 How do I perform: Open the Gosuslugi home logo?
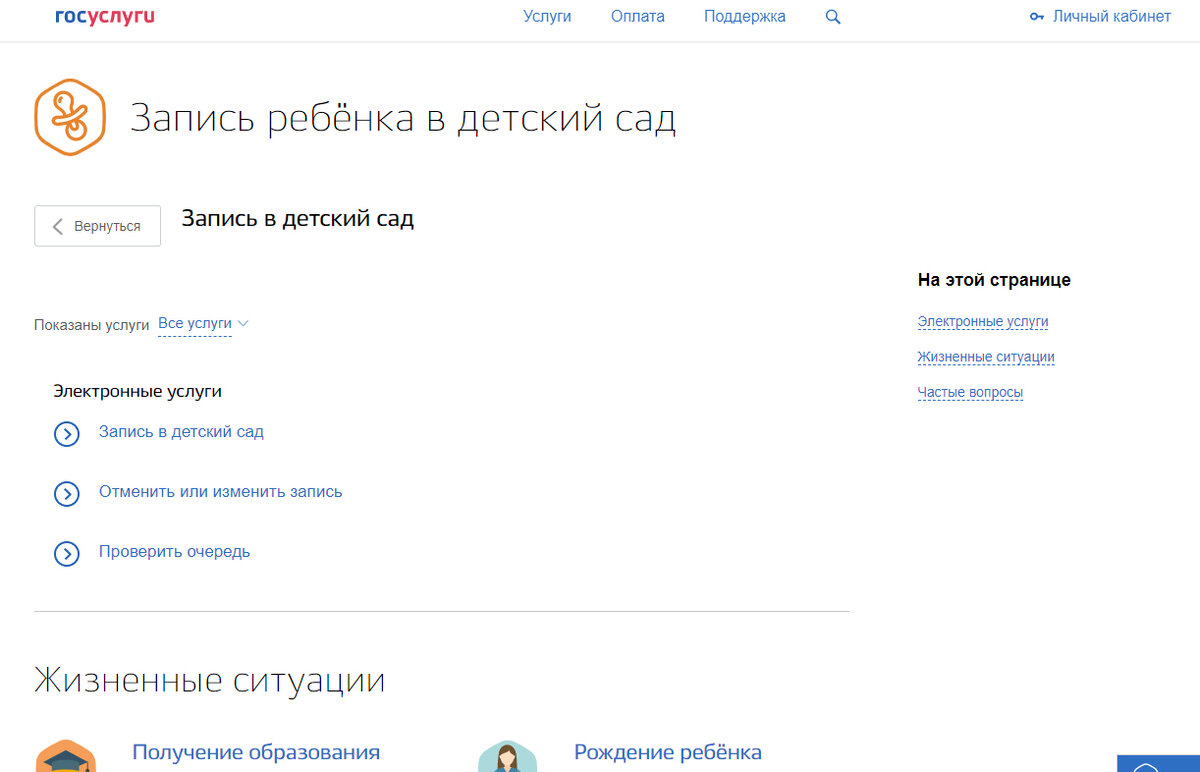coord(105,17)
